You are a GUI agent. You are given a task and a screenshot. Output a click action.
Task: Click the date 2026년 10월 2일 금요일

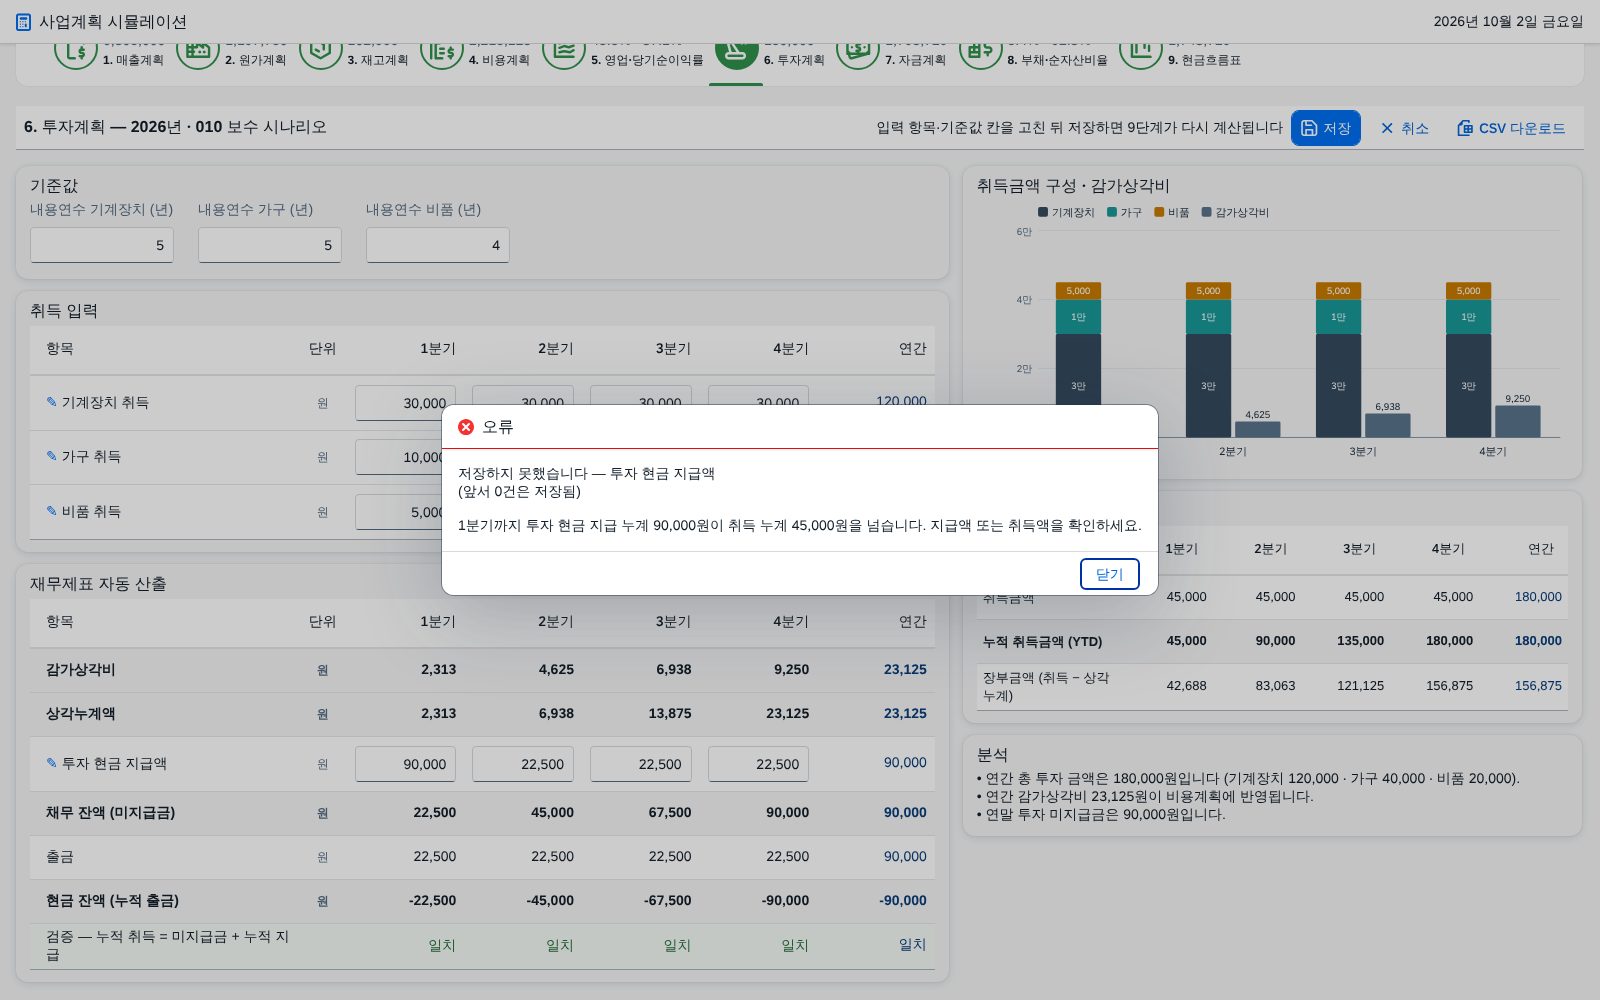click(x=1508, y=22)
